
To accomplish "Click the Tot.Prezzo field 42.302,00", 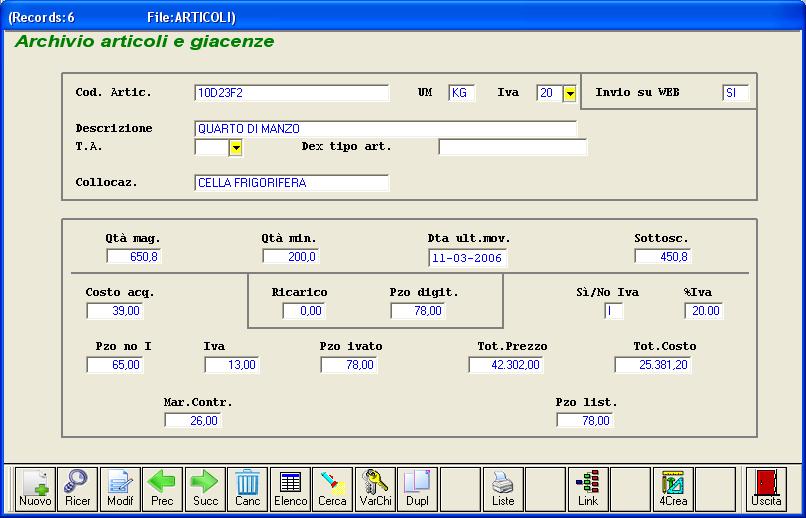I will tap(506, 365).
